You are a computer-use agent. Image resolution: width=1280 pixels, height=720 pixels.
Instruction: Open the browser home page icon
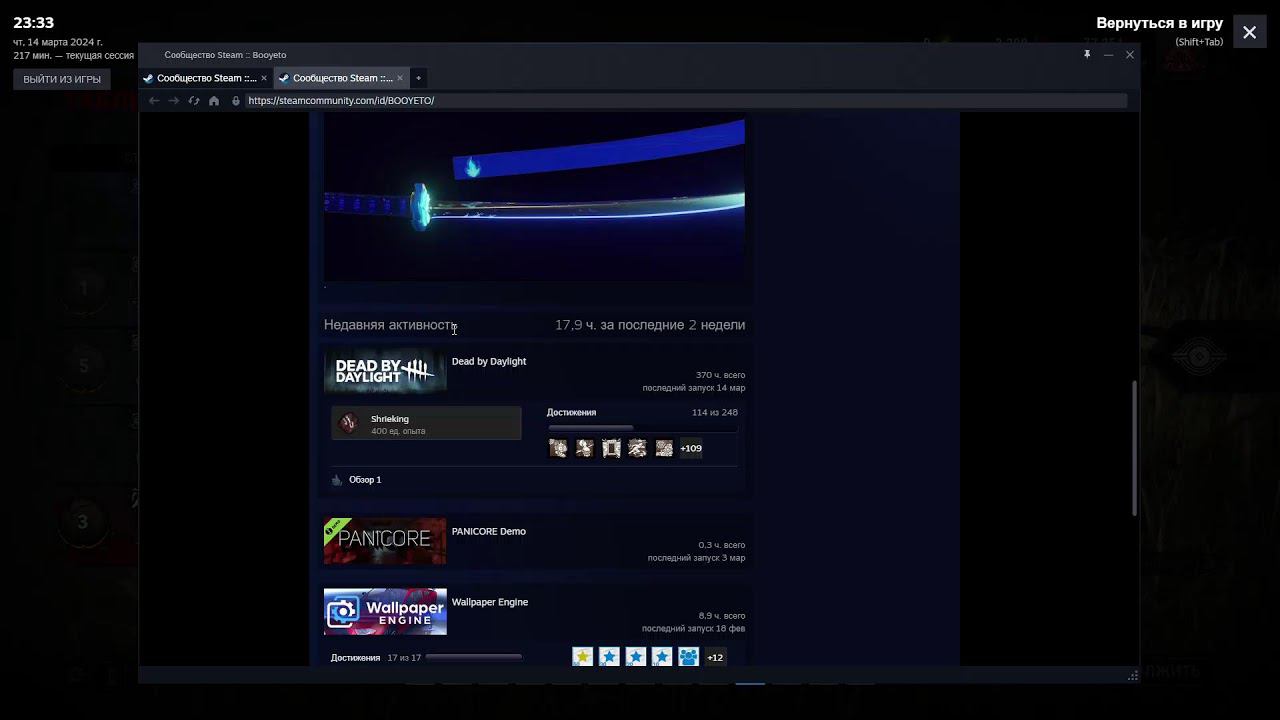(214, 101)
